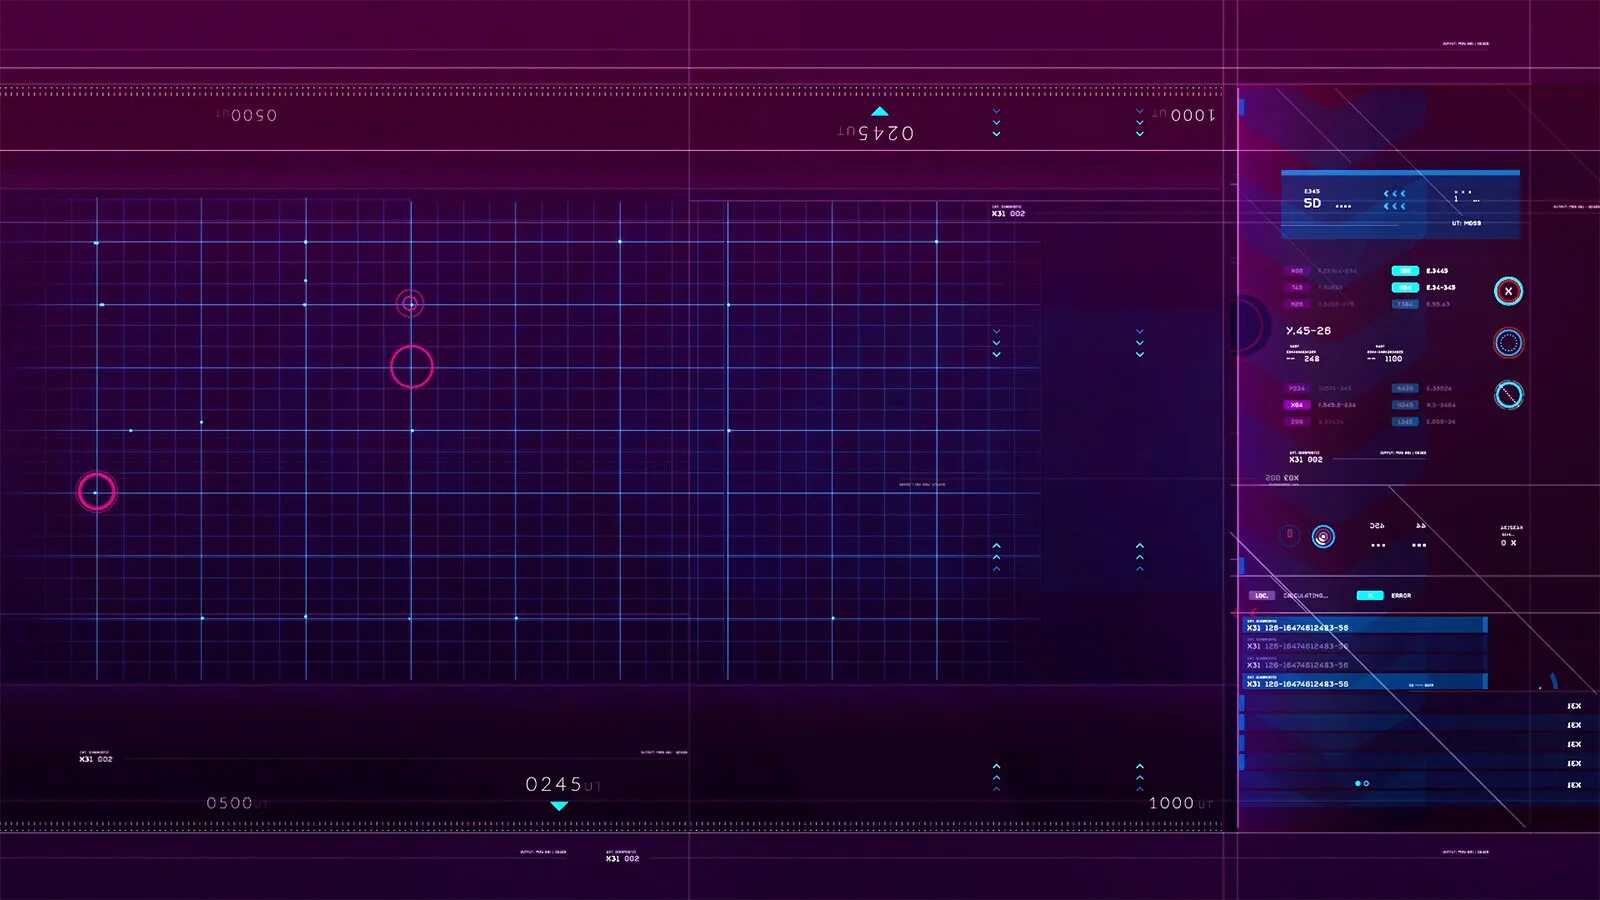Select the hollow pagination dot
This screenshot has width=1600, height=900.
pyautogui.click(x=1366, y=783)
